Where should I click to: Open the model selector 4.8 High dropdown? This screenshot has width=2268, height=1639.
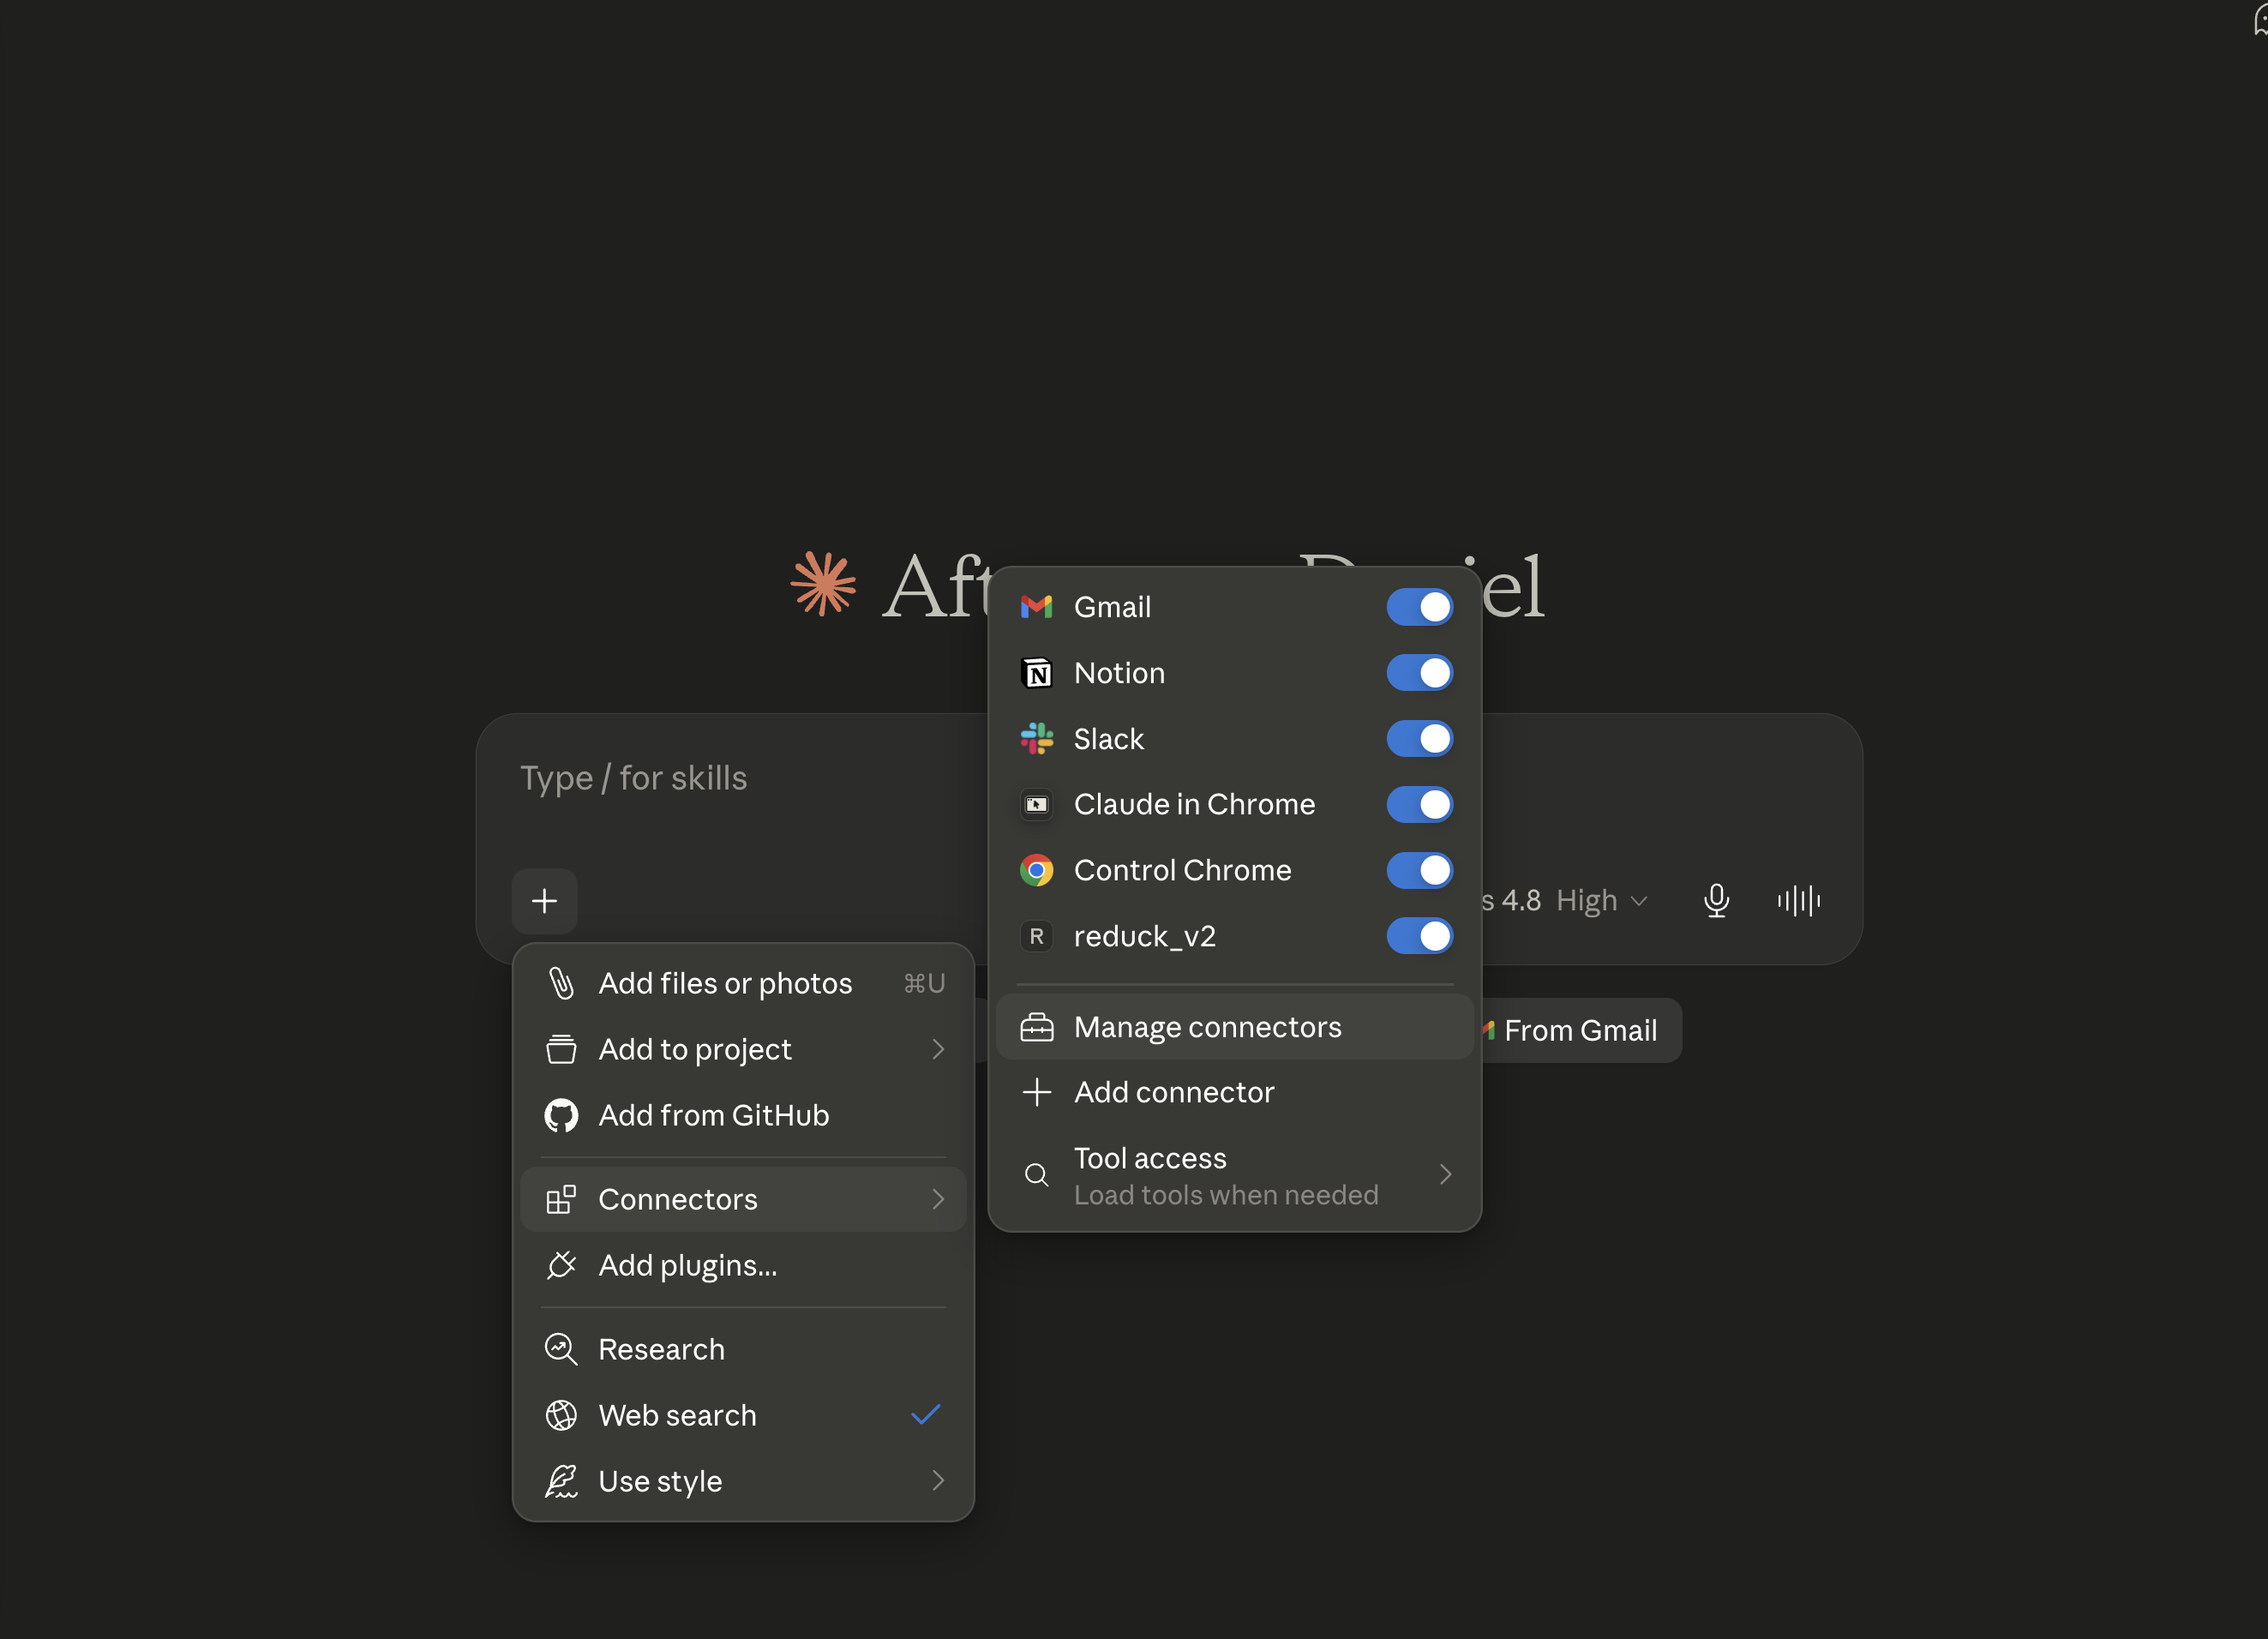point(1565,901)
